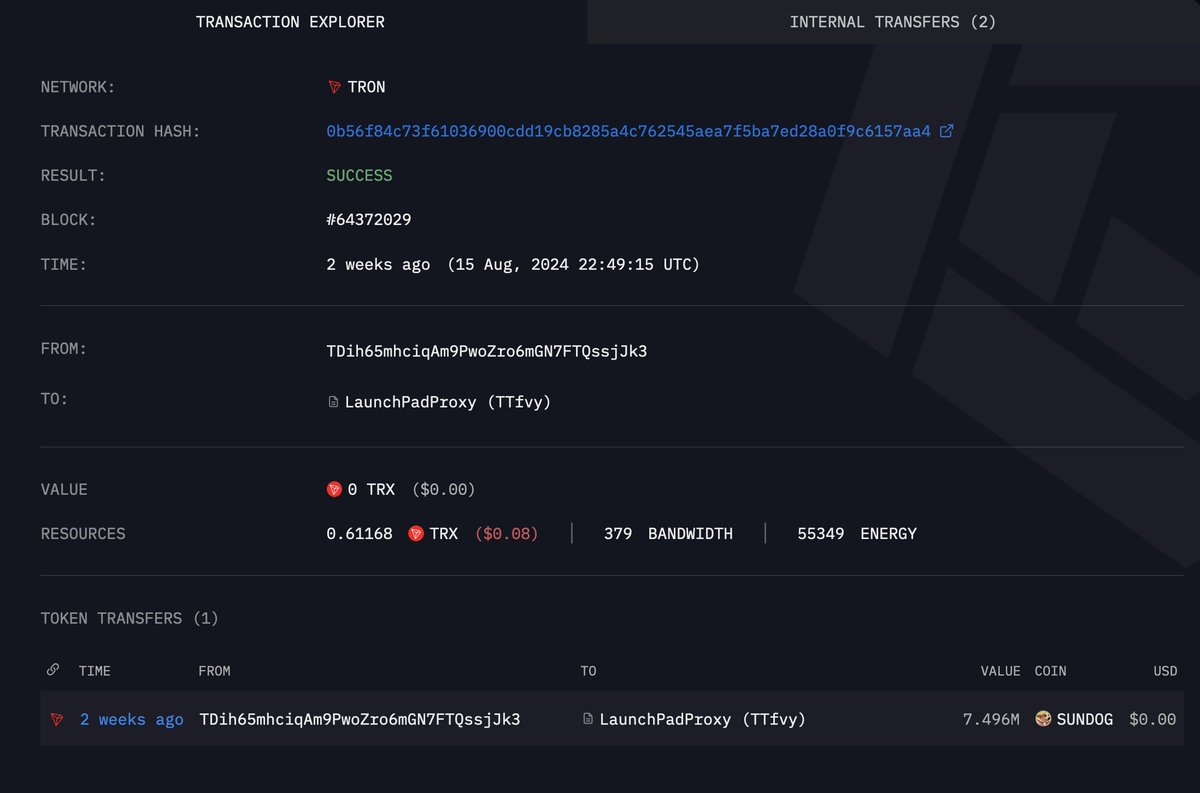Open the Internal Transfers (2) tab
The image size is (1200, 793).
pyautogui.click(x=893, y=21)
